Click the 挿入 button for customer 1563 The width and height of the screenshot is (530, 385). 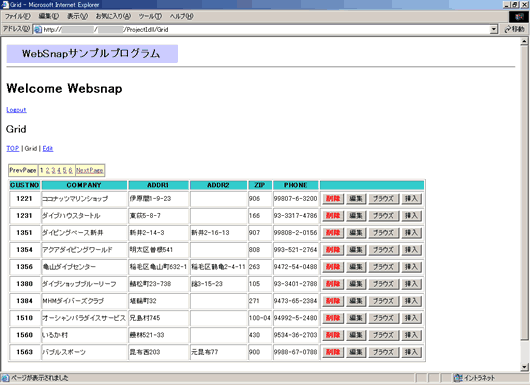pyautogui.click(x=412, y=352)
